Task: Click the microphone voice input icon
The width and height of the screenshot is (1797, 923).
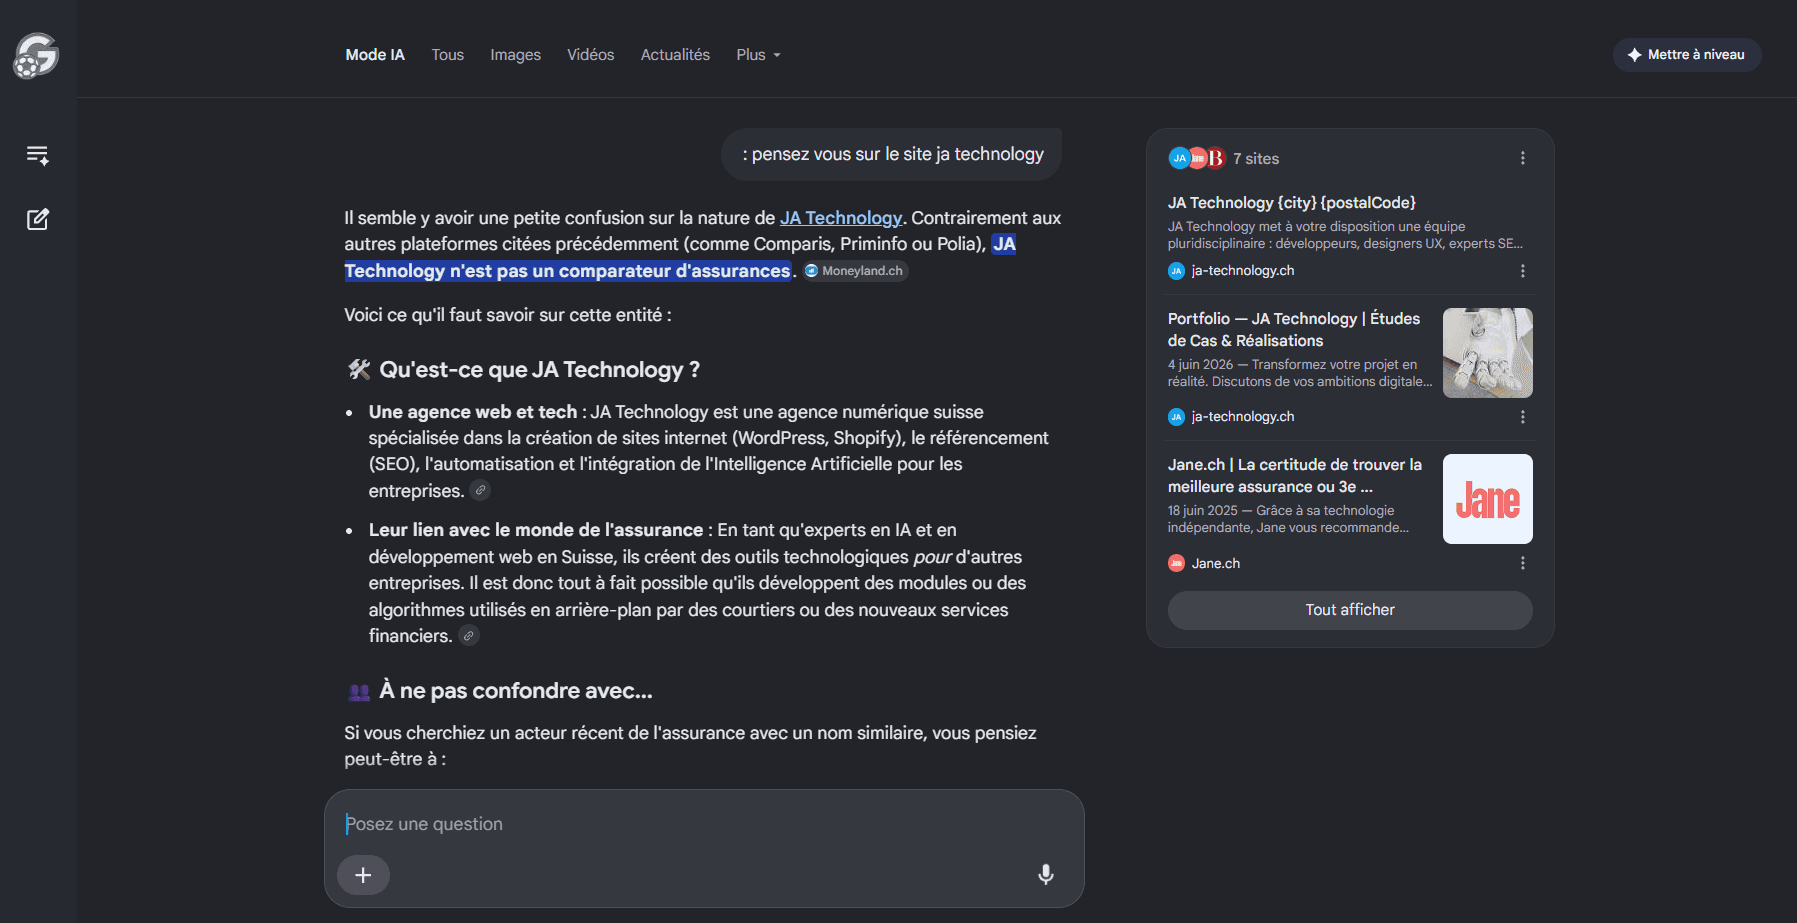Action: tap(1046, 875)
